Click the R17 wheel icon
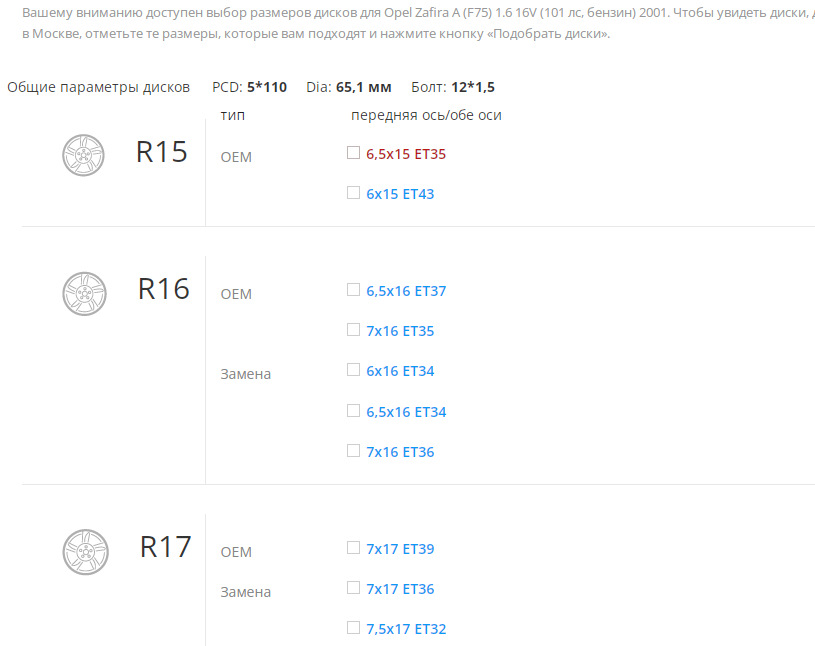 84,551
